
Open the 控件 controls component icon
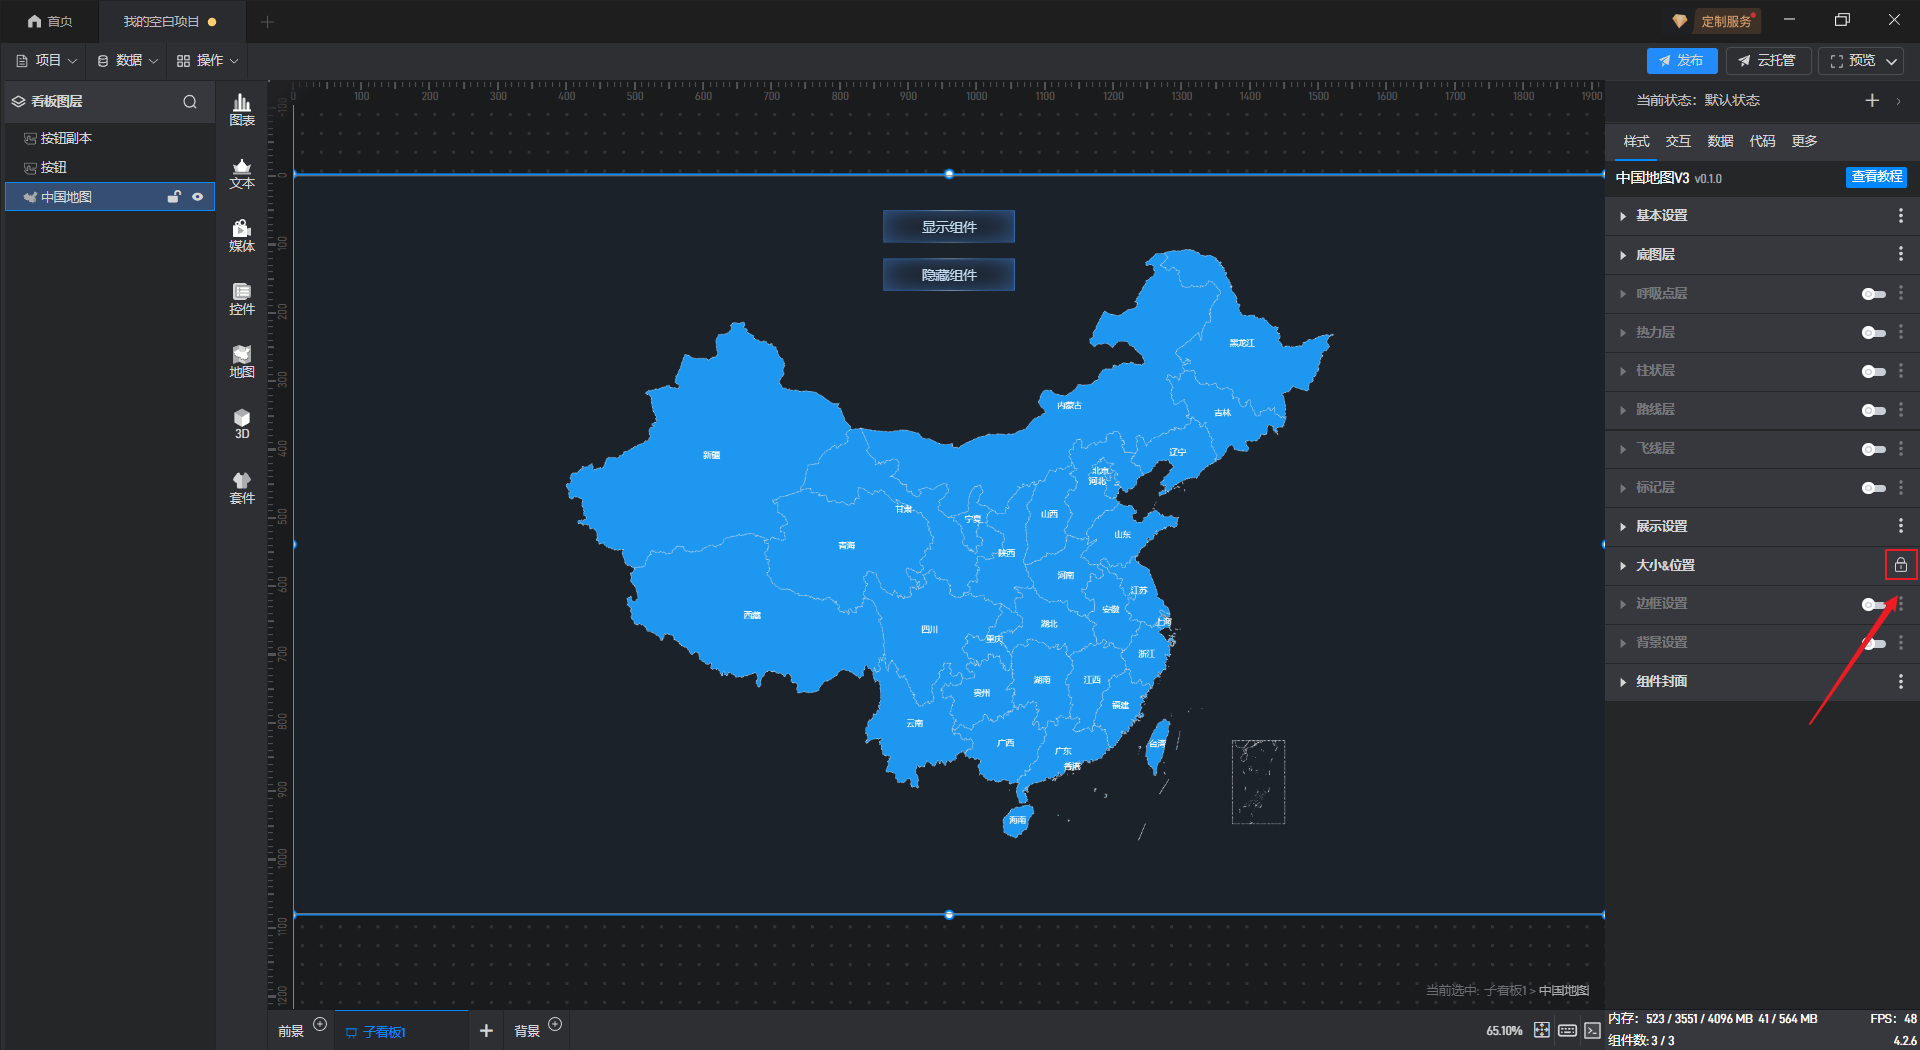(x=242, y=299)
